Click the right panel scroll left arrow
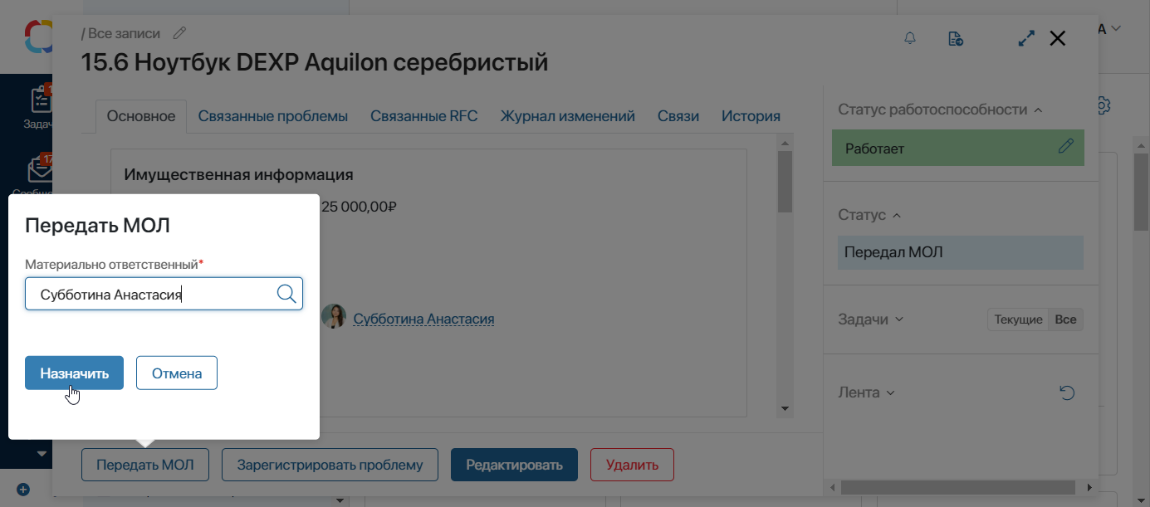 click(831, 487)
